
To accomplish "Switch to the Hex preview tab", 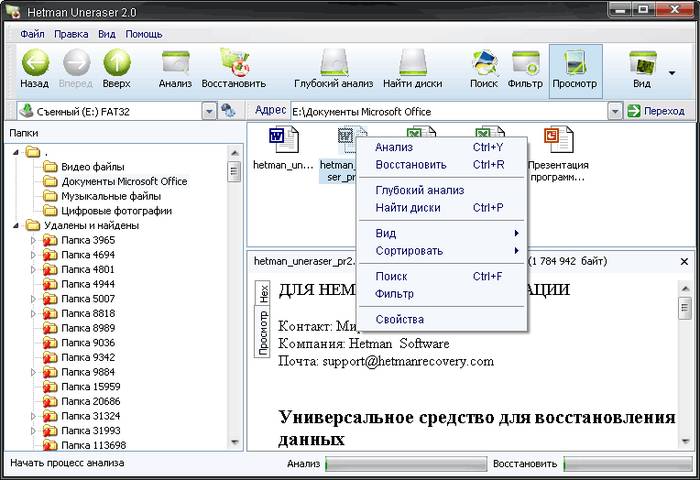I will [263, 293].
